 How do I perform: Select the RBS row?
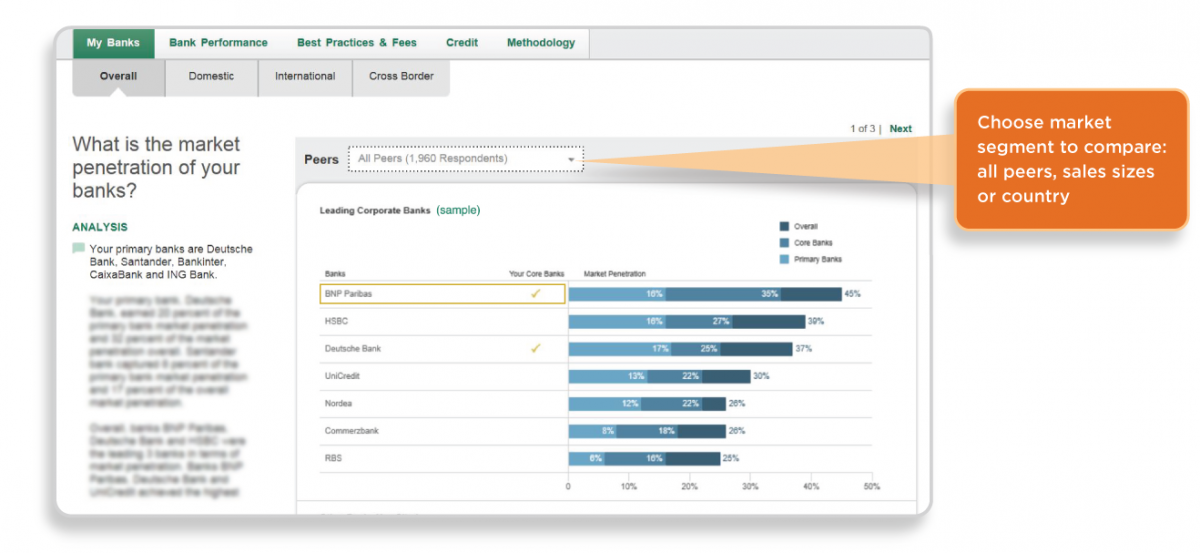(x=442, y=458)
